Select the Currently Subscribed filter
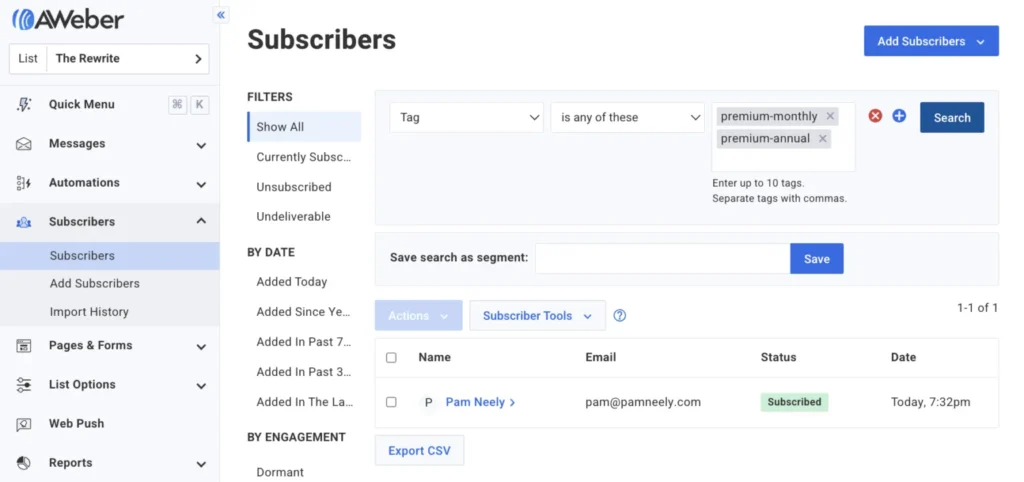This screenshot has width=1024, height=482. point(304,157)
